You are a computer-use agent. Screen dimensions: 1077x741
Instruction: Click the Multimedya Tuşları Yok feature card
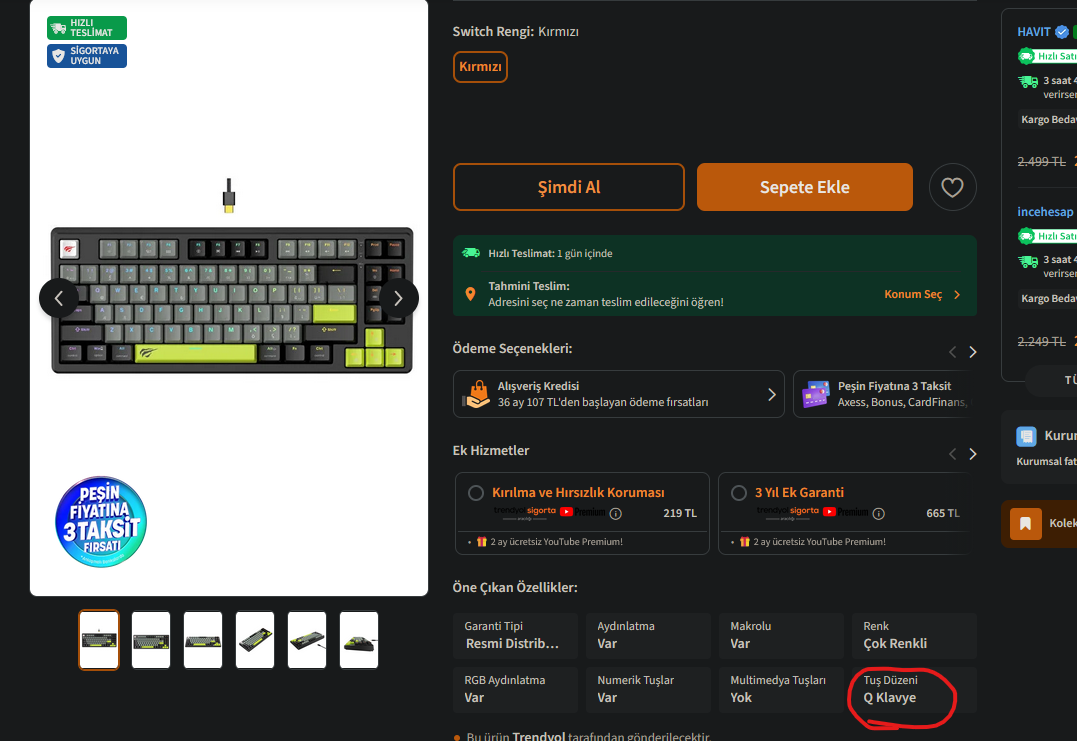pyautogui.click(x=781, y=689)
